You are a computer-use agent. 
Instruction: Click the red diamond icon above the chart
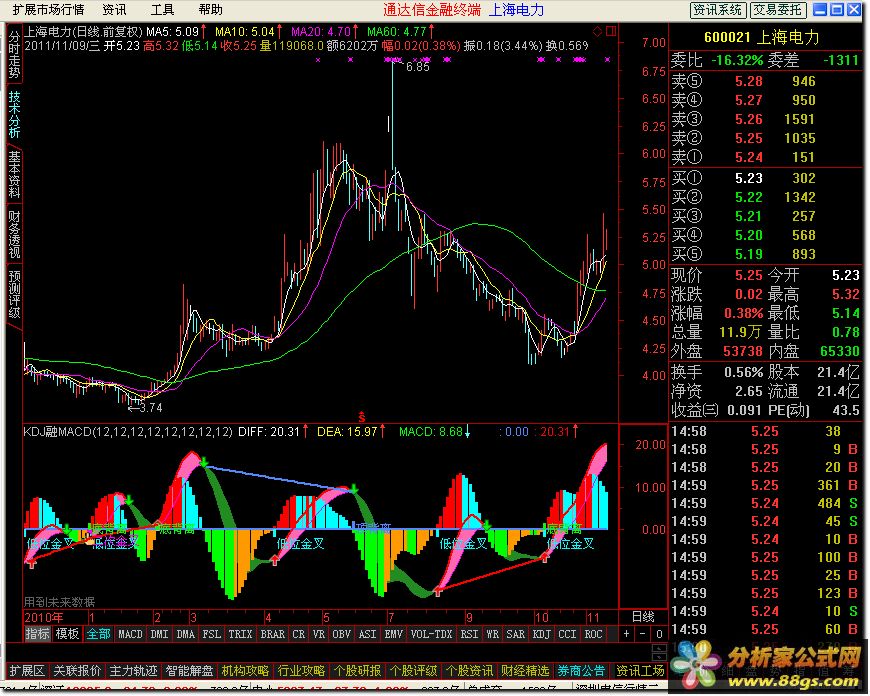597,31
